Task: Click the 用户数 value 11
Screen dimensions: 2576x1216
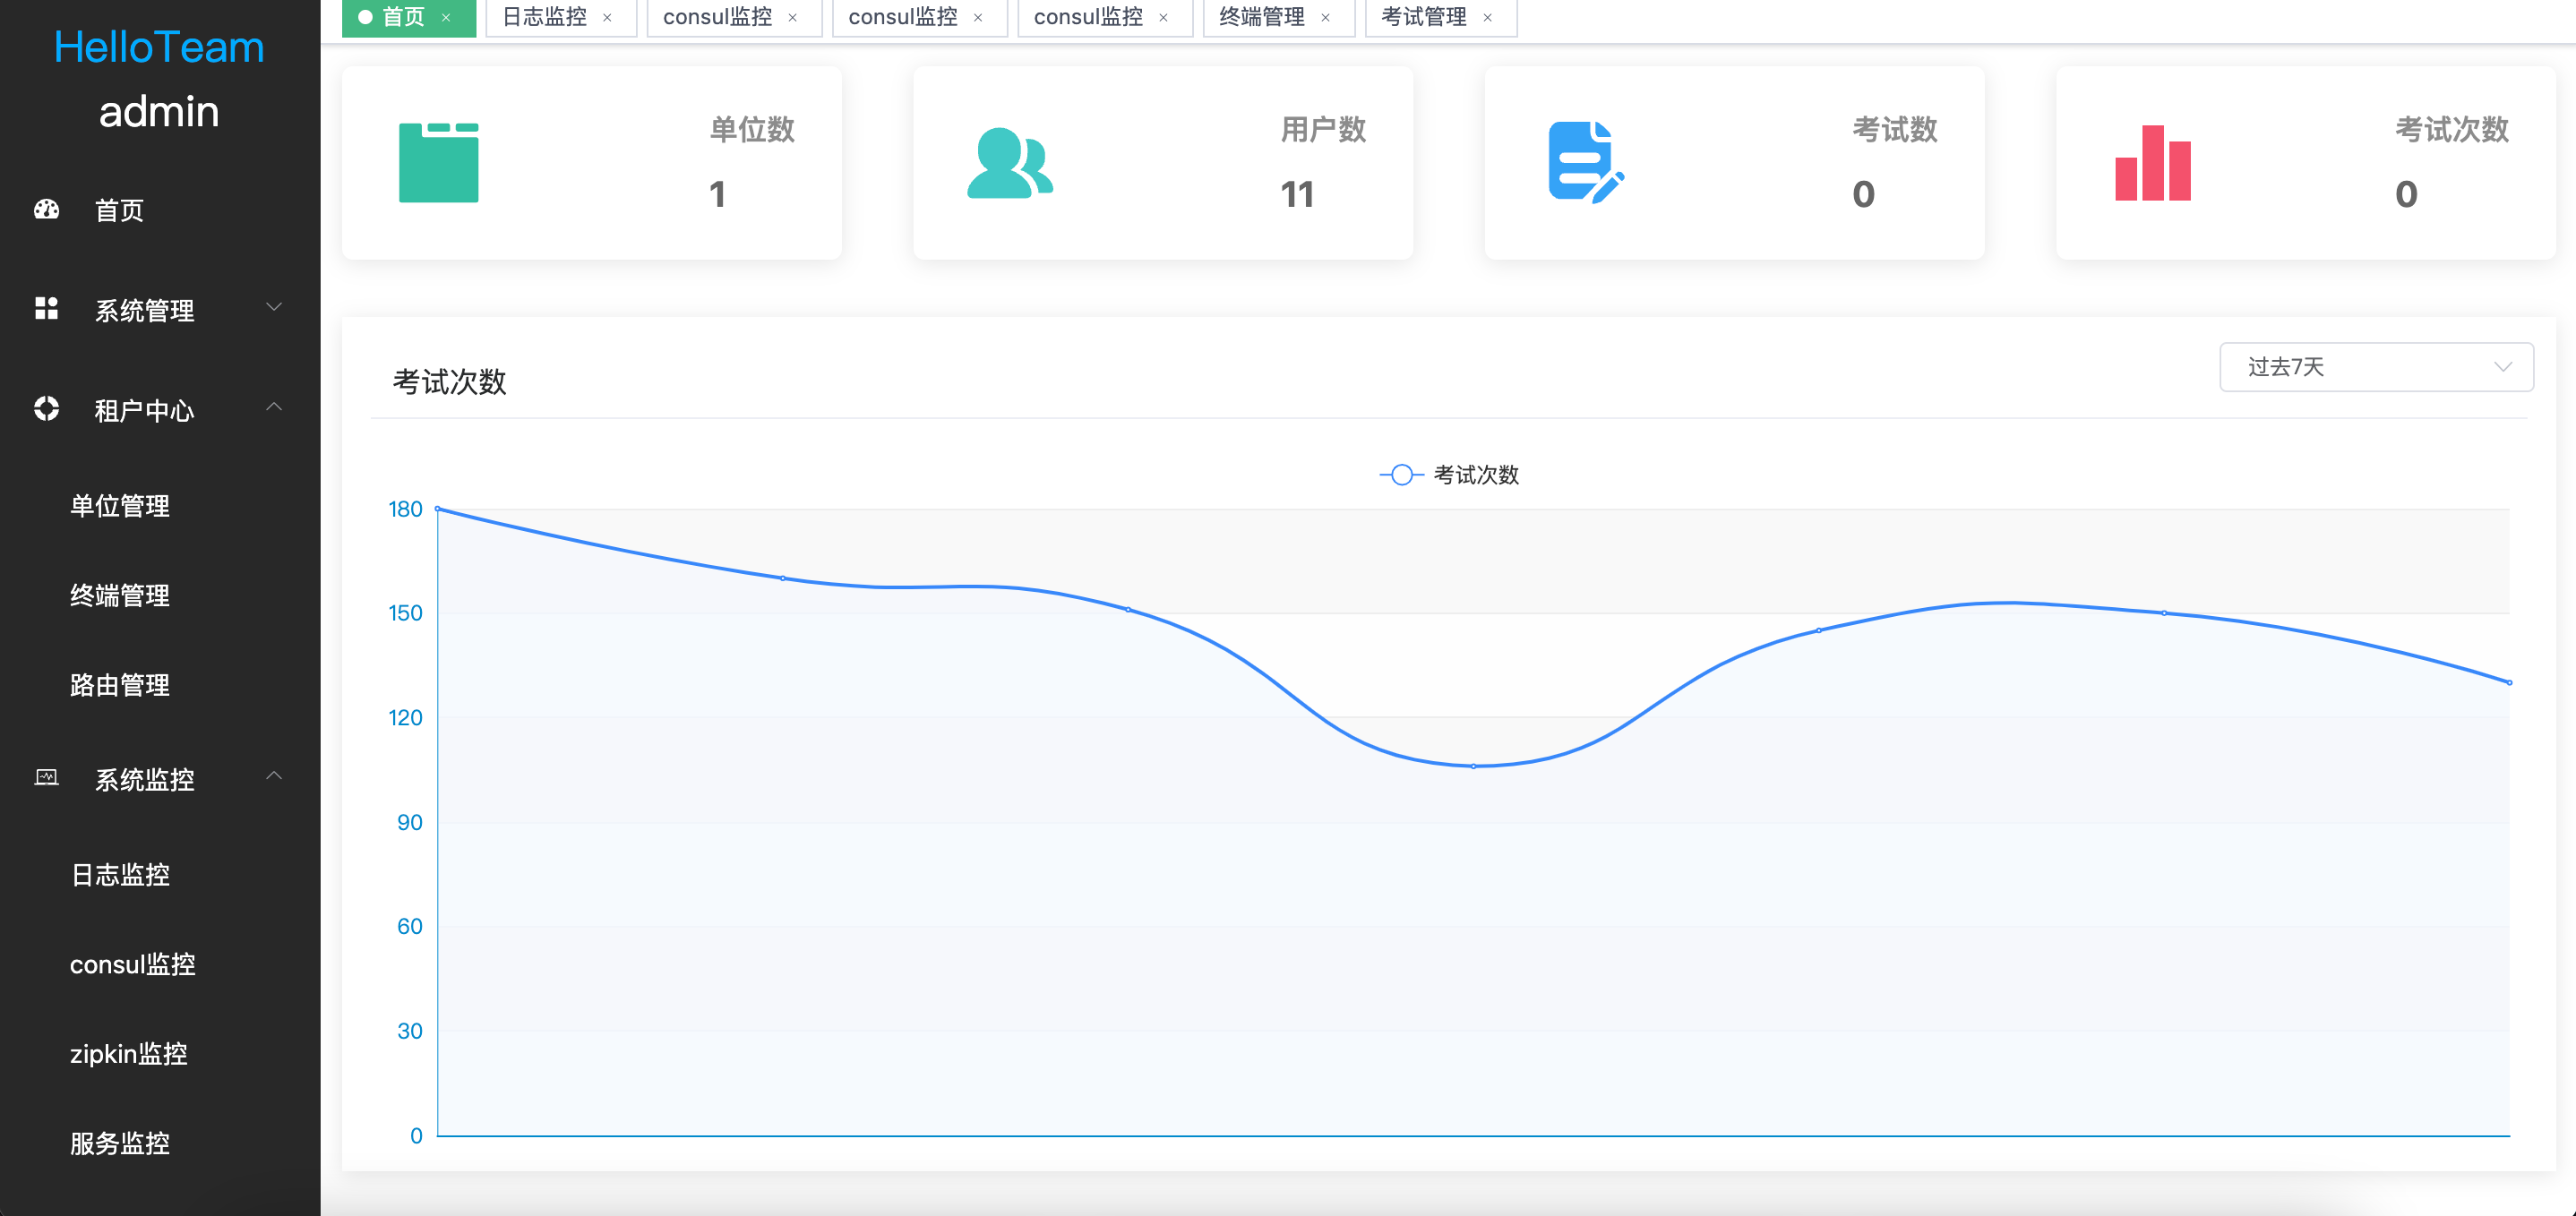Action: [1297, 194]
